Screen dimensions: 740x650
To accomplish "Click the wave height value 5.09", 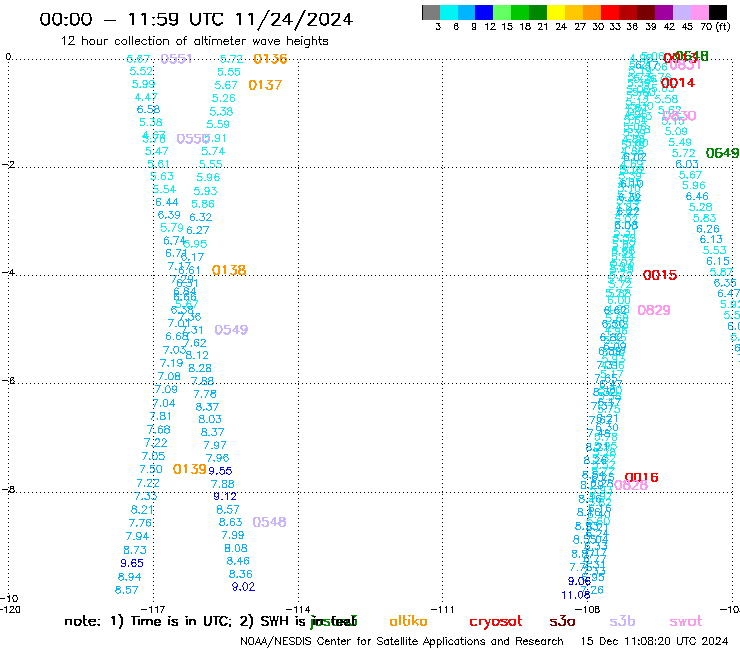I will coord(676,131).
